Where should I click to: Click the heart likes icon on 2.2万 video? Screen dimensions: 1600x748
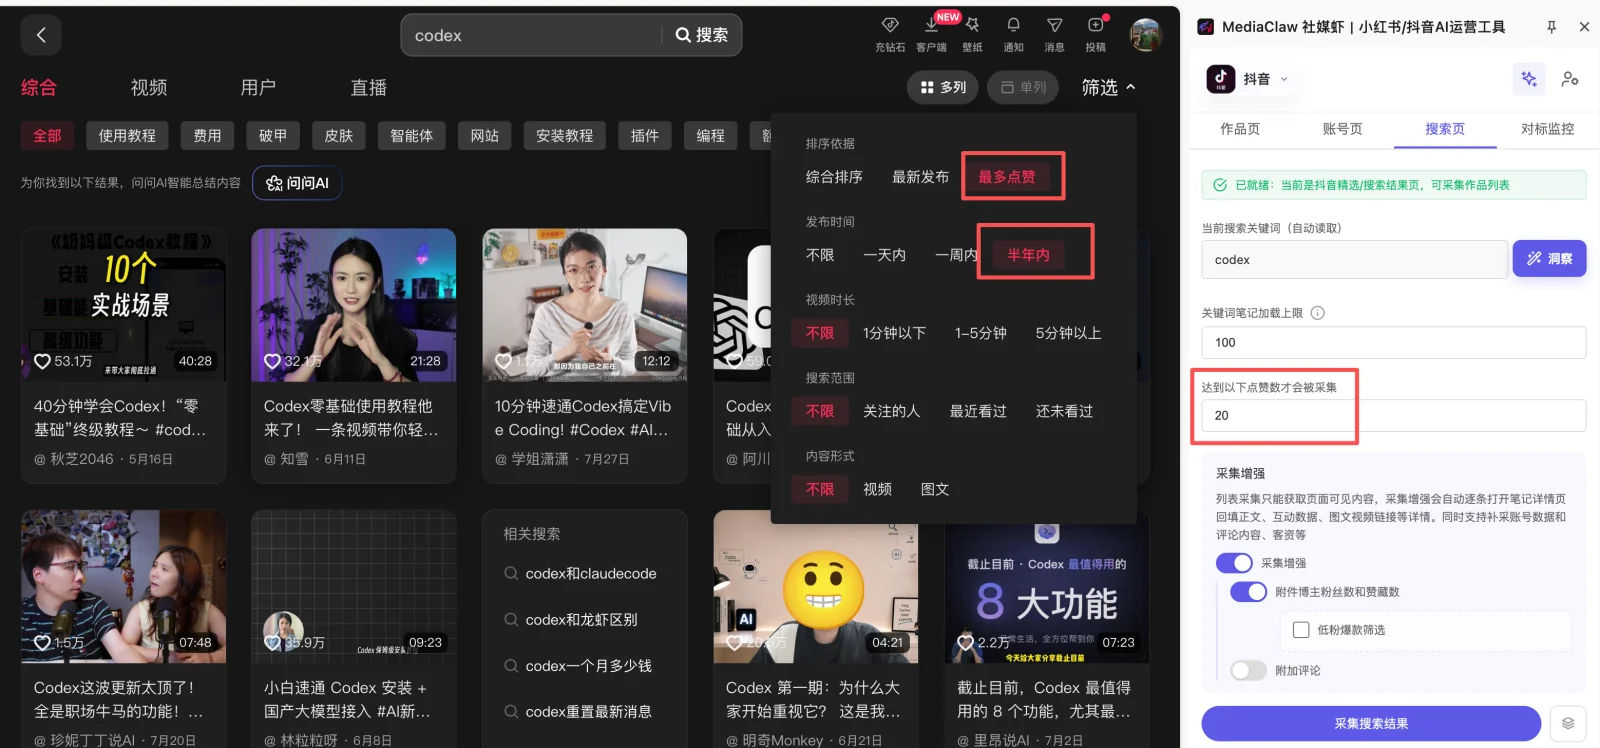point(965,642)
